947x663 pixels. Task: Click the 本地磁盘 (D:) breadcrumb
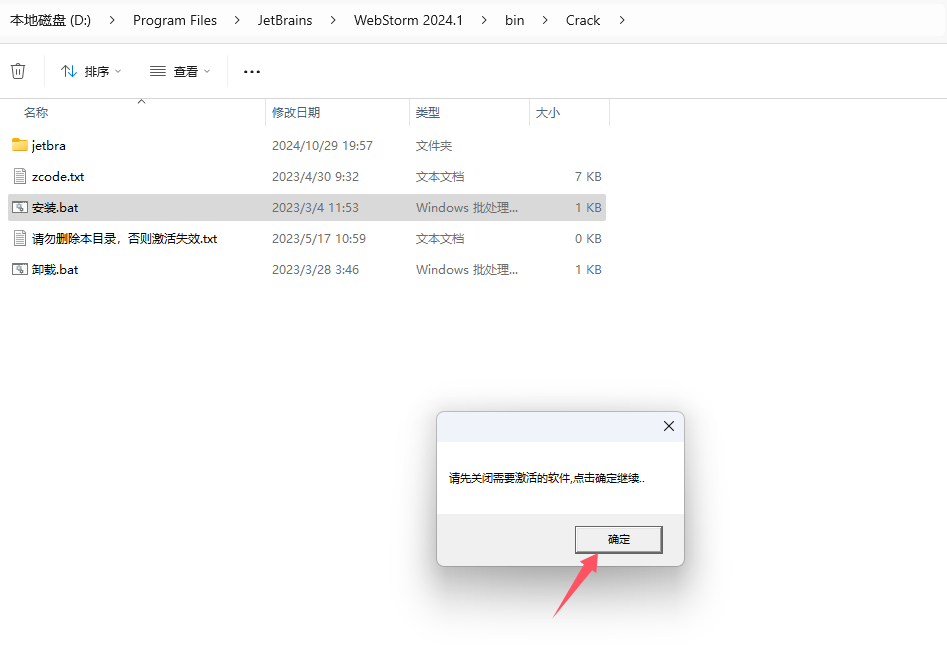click(x=51, y=21)
